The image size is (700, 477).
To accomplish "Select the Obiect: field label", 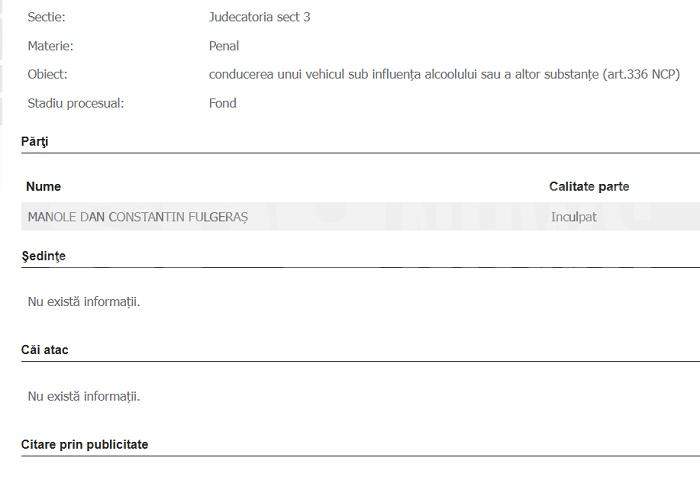I will coord(47,74).
